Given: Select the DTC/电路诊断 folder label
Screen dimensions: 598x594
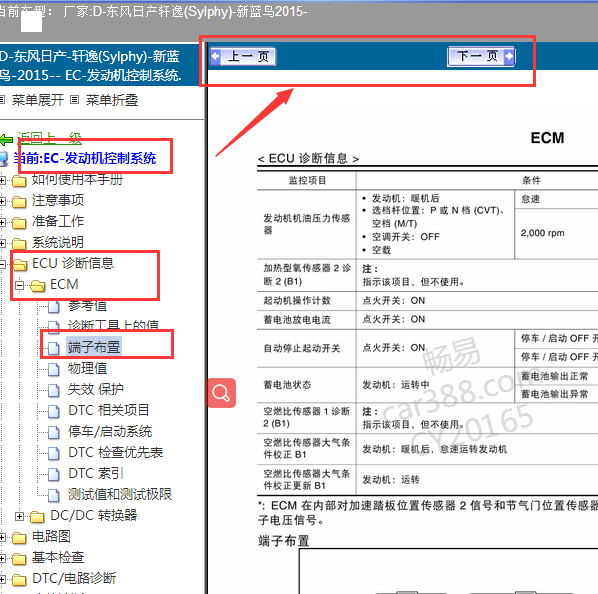Looking at the screenshot, I should pos(74,578).
